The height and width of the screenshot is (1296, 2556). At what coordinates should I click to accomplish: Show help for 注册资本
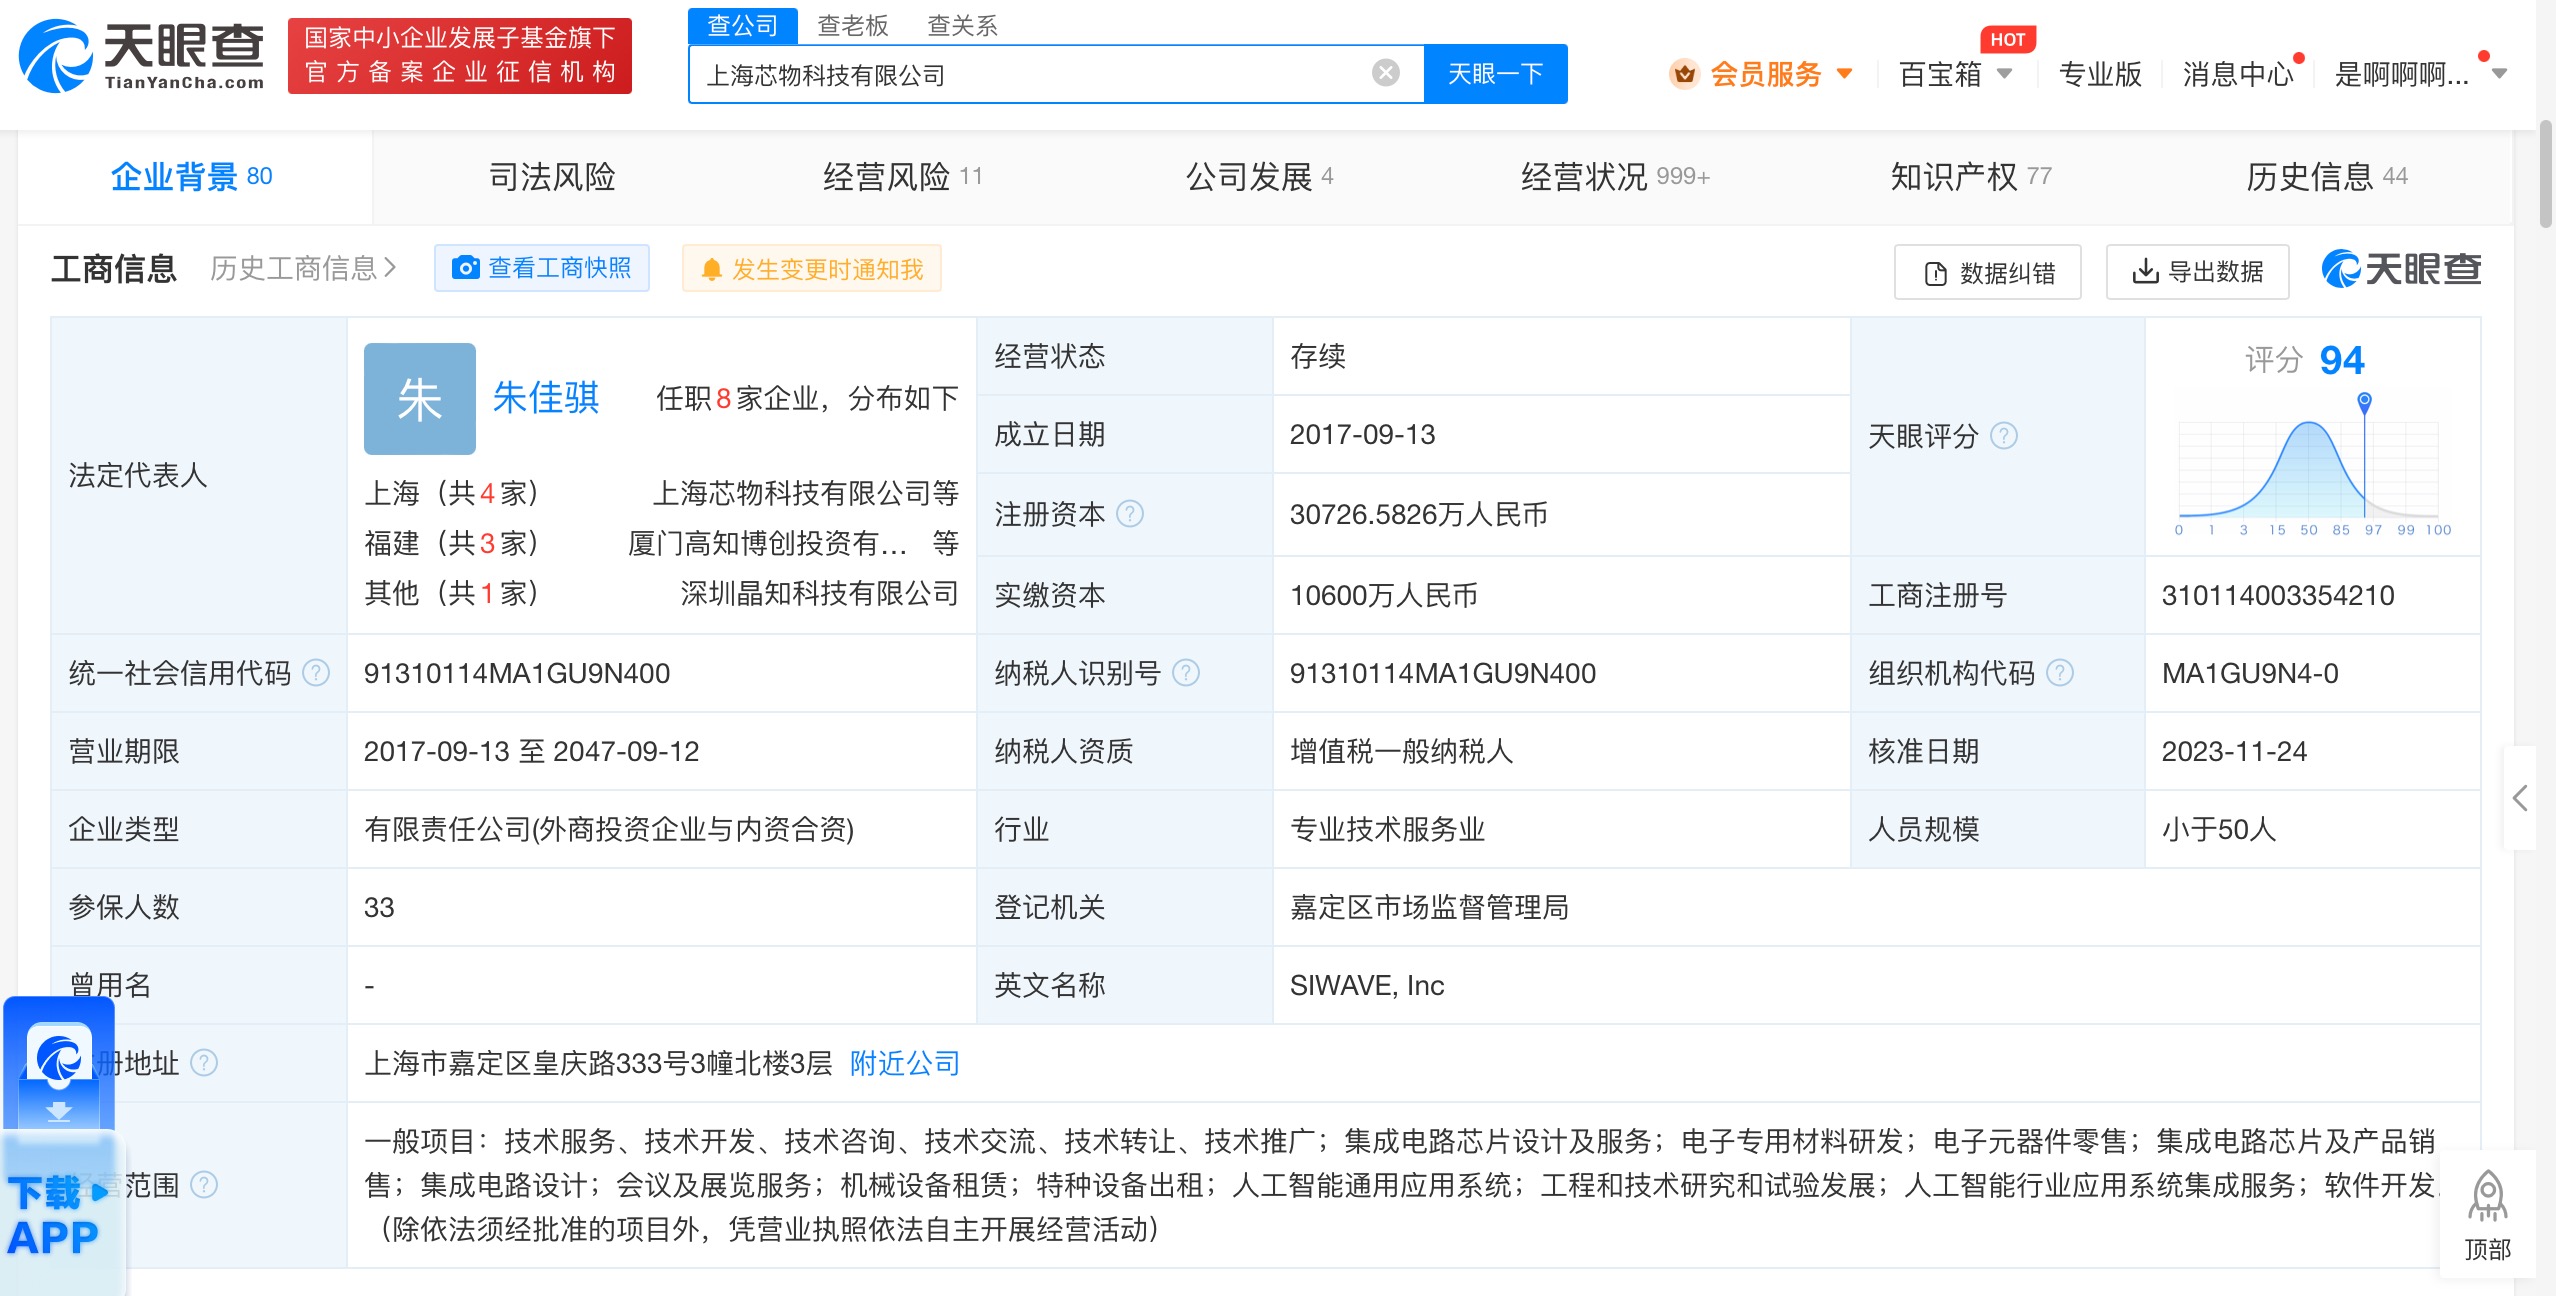point(1130,514)
